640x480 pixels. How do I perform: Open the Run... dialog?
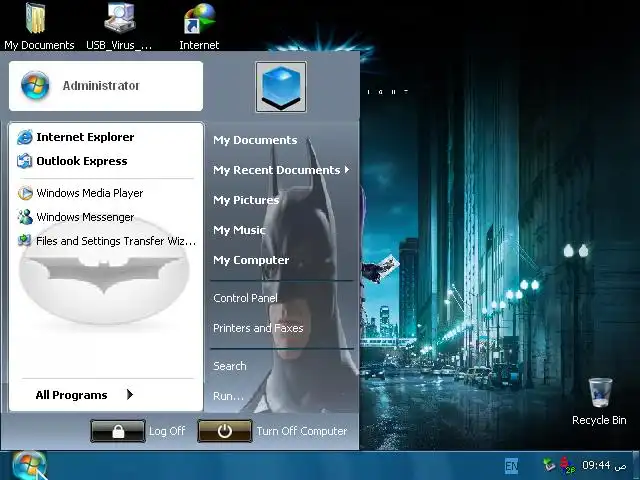(228, 396)
